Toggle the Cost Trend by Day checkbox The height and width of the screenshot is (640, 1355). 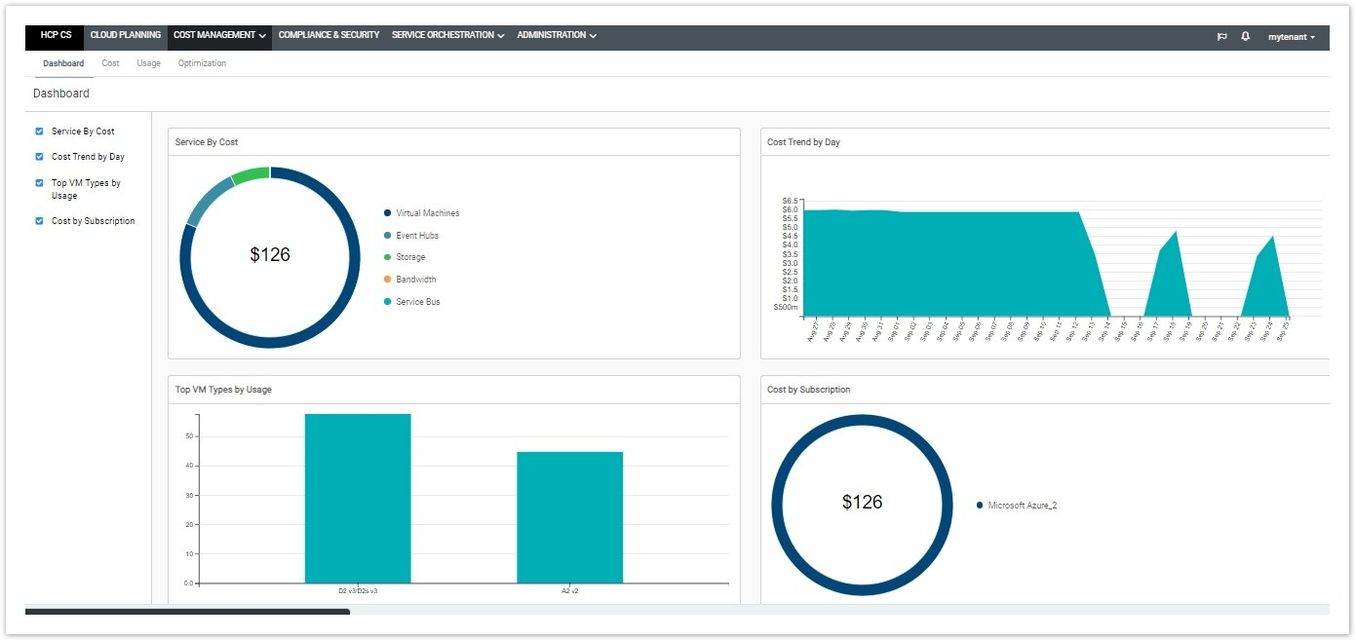(x=39, y=157)
